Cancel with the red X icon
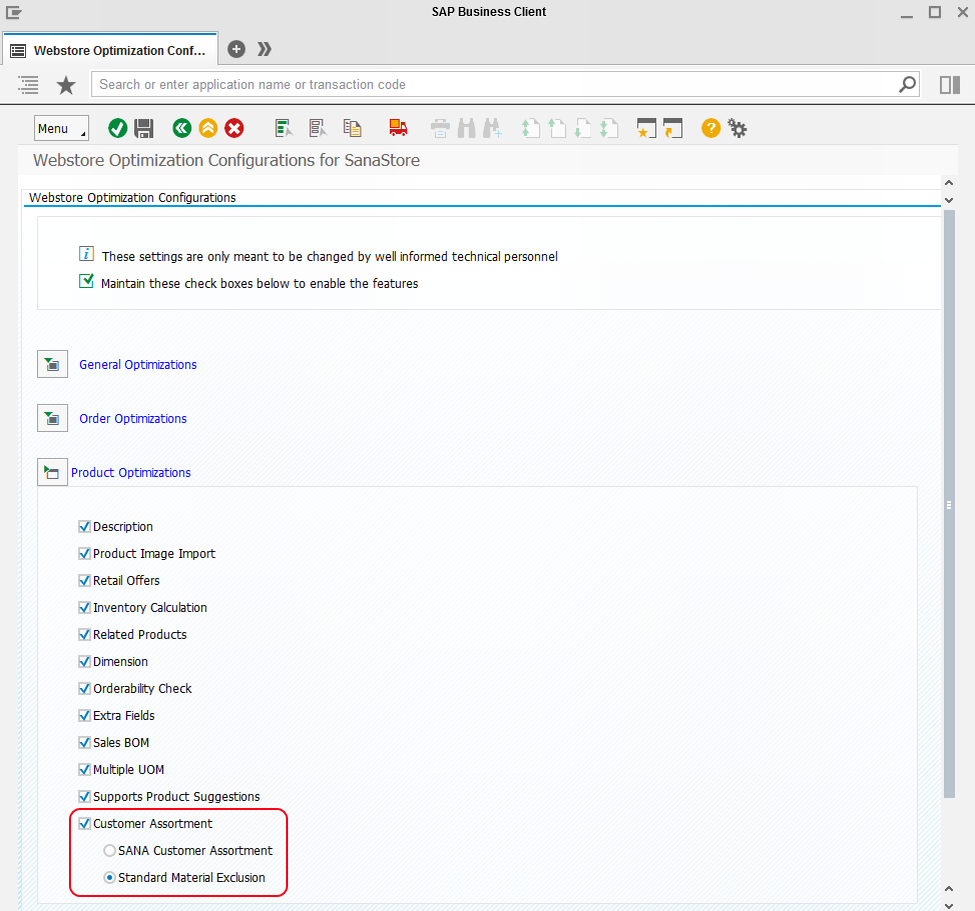 (234, 129)
